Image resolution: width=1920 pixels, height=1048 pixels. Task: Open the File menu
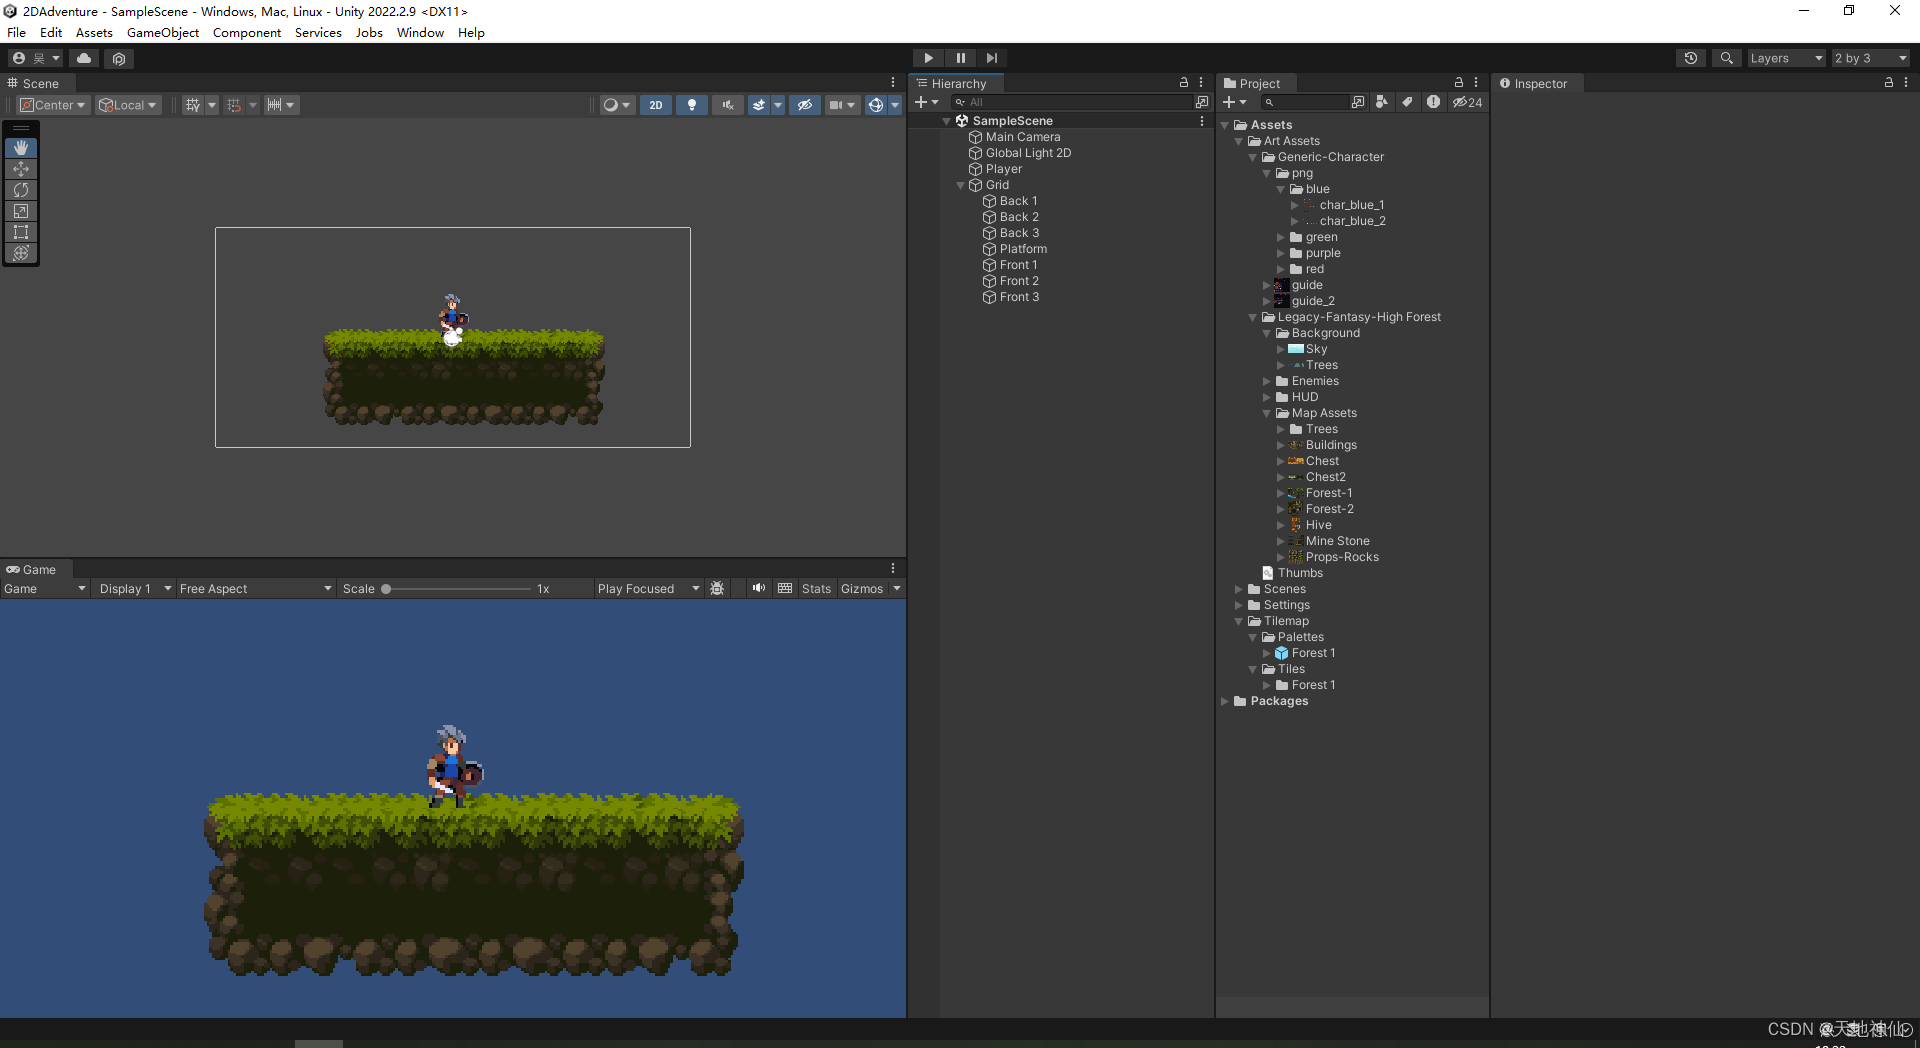(17, 33)
